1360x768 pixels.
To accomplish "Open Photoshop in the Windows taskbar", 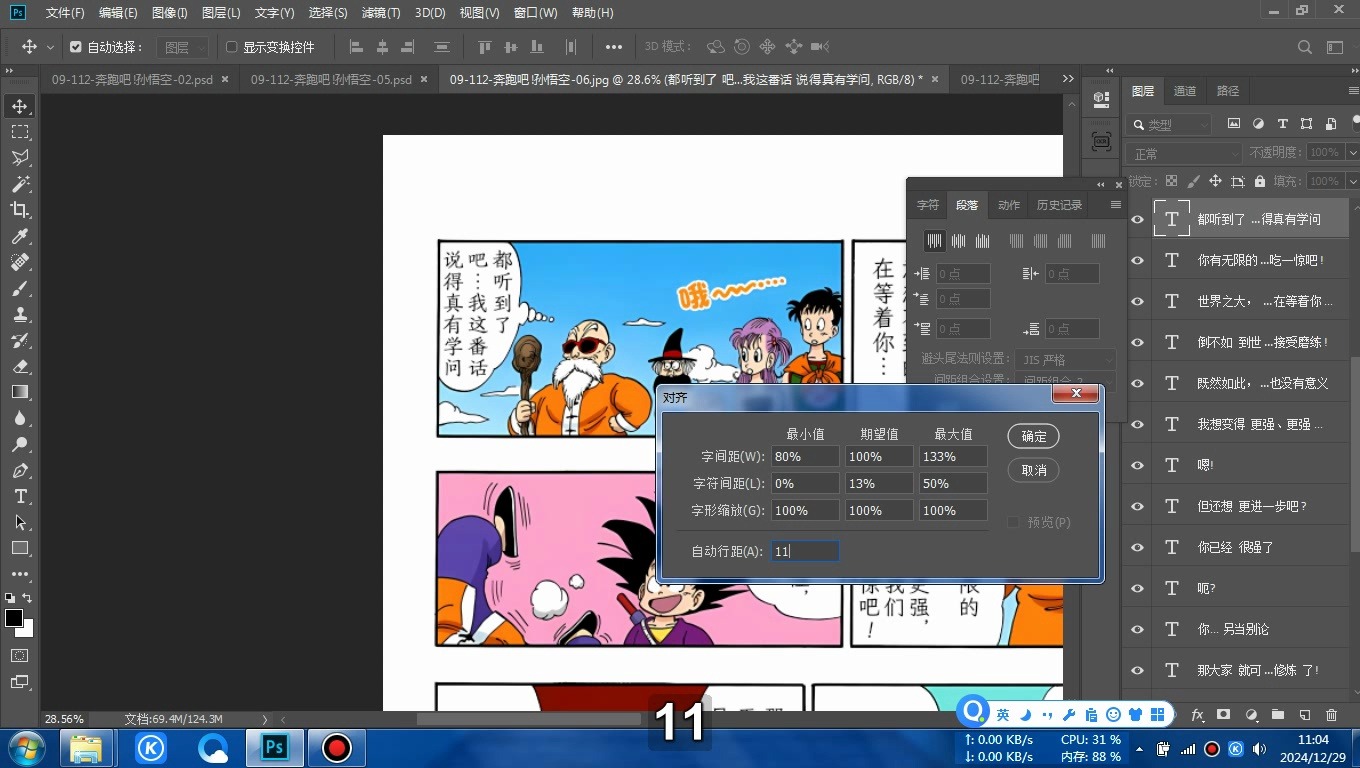I will (x=275, y=747).
